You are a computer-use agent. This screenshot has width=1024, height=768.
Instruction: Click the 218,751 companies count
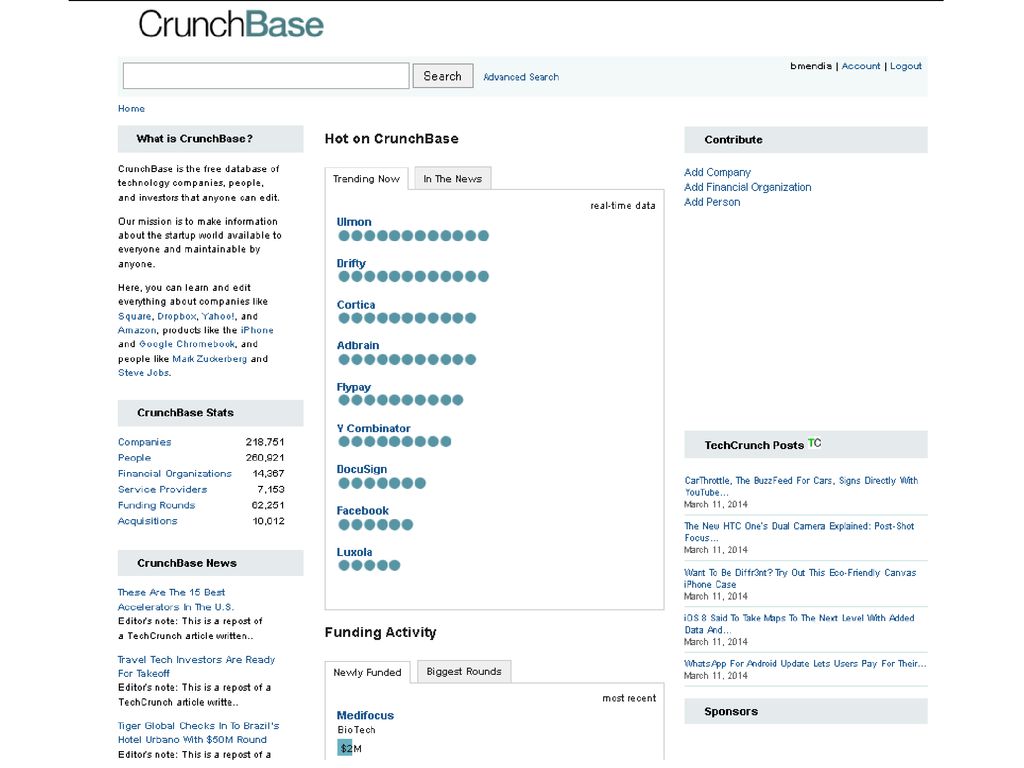coord(264,442)
